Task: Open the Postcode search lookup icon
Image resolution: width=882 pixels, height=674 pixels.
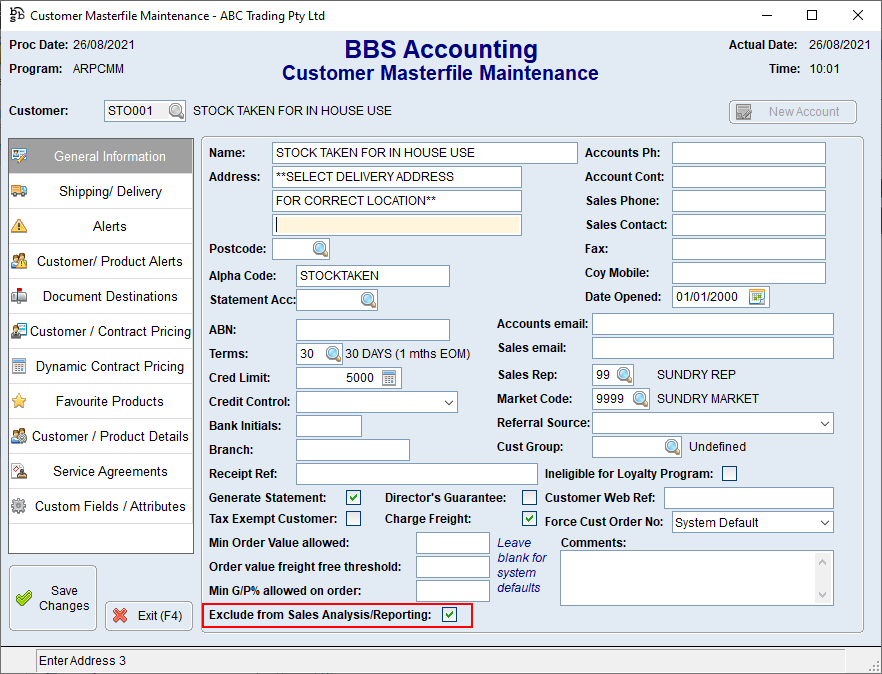Action: click(319, 248)
